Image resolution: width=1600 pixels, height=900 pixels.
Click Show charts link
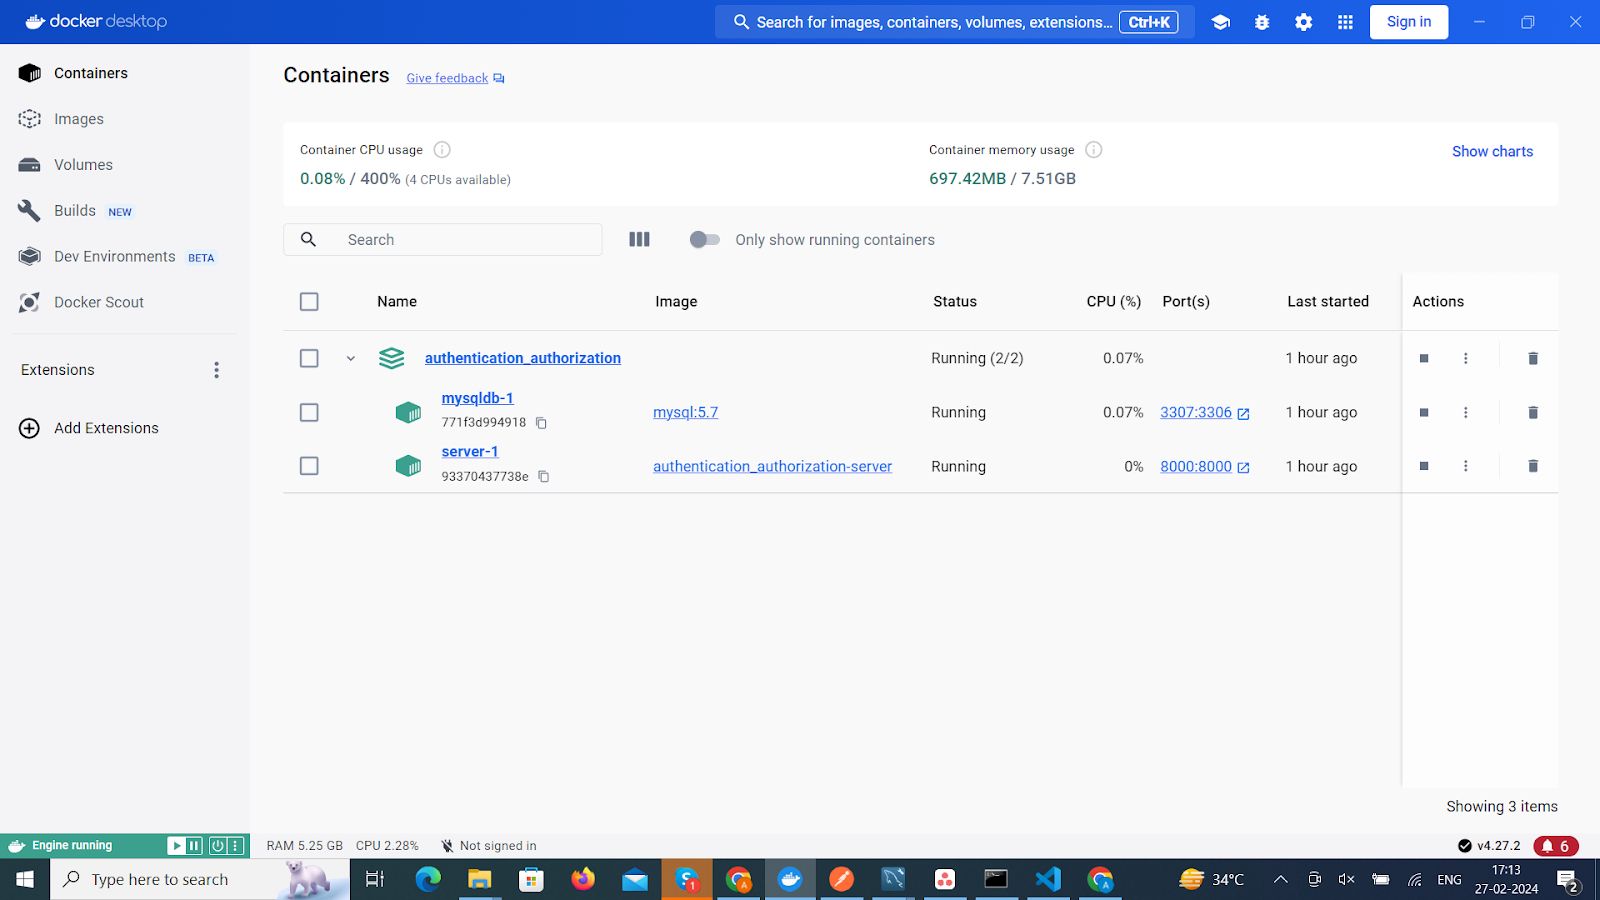pos(1492,152)
